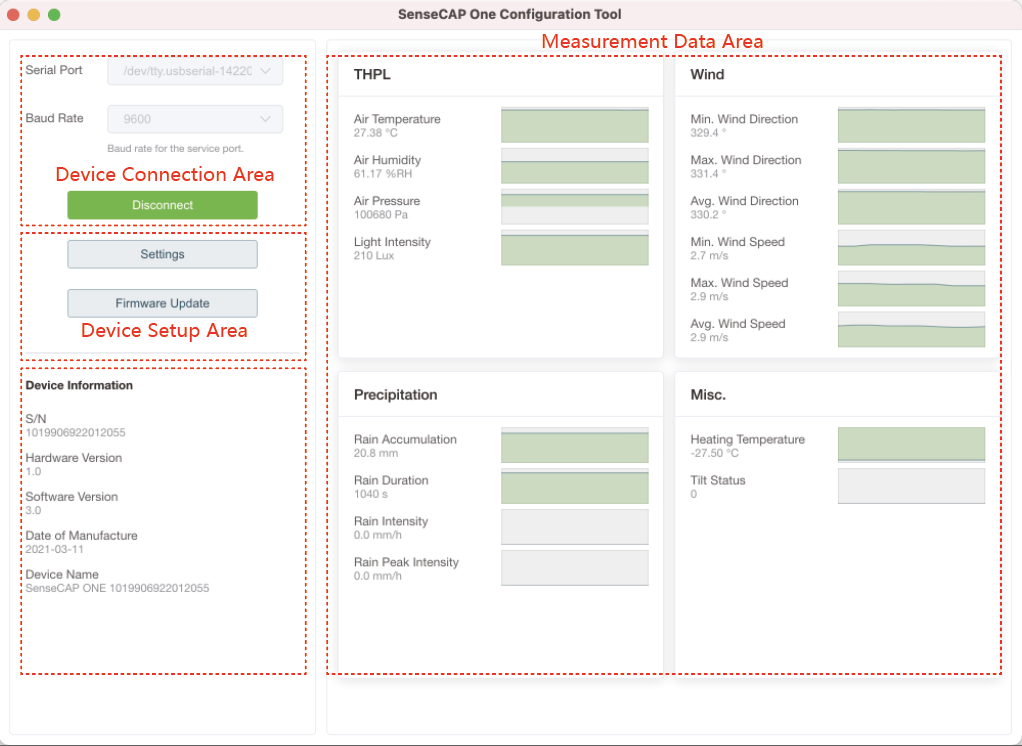Click the SenseCAP One Configuration Tool title
Viewport: 1022px width, 746px height.
point(510,14)
